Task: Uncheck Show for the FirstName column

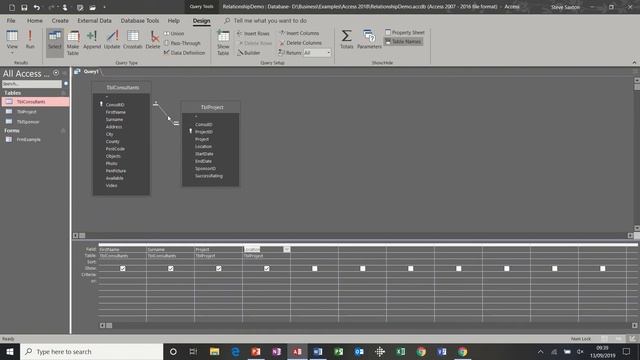Action: pos(123,269)
